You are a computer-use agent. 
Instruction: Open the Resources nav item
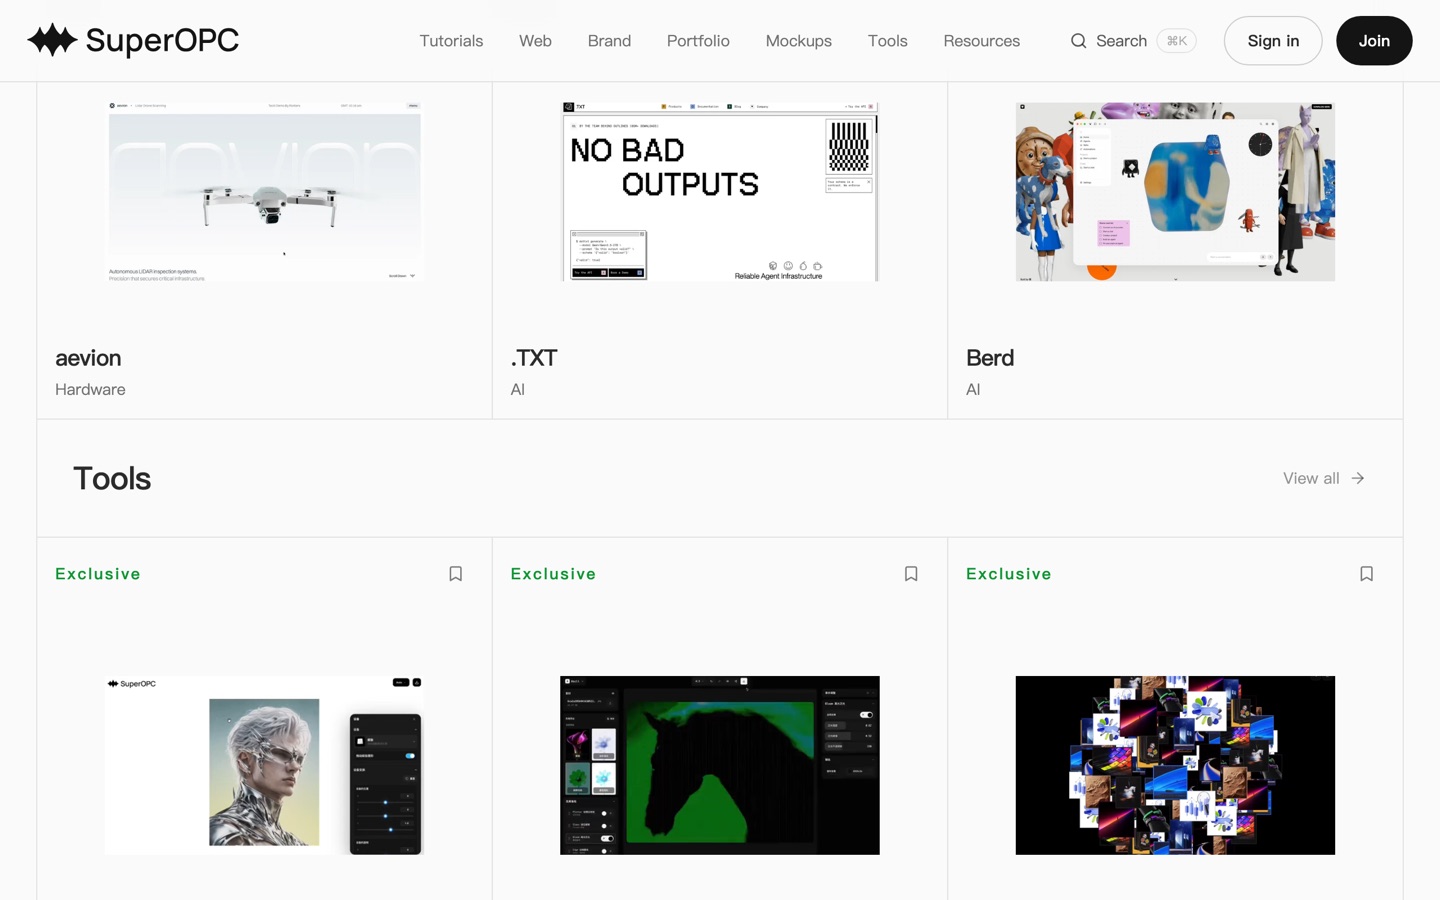982,41
